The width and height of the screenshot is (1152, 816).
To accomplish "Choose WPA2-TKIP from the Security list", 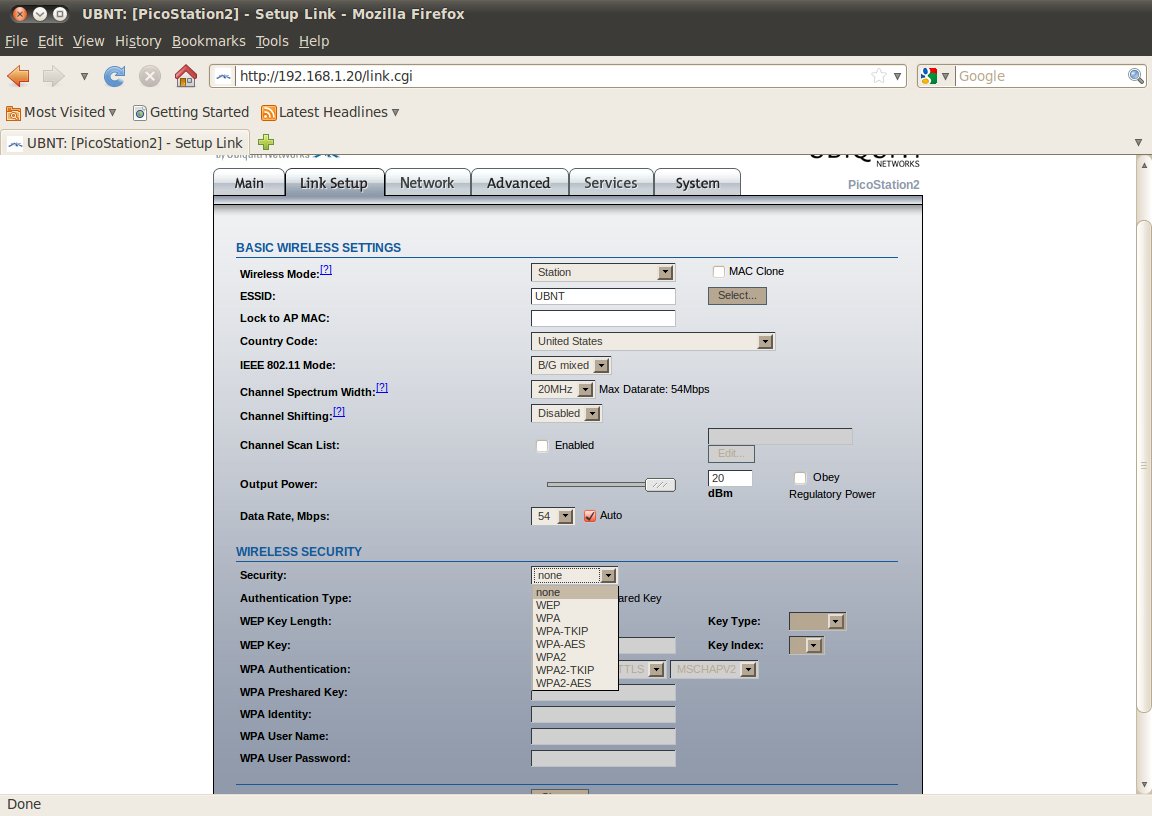I will [x=575, y=671].
